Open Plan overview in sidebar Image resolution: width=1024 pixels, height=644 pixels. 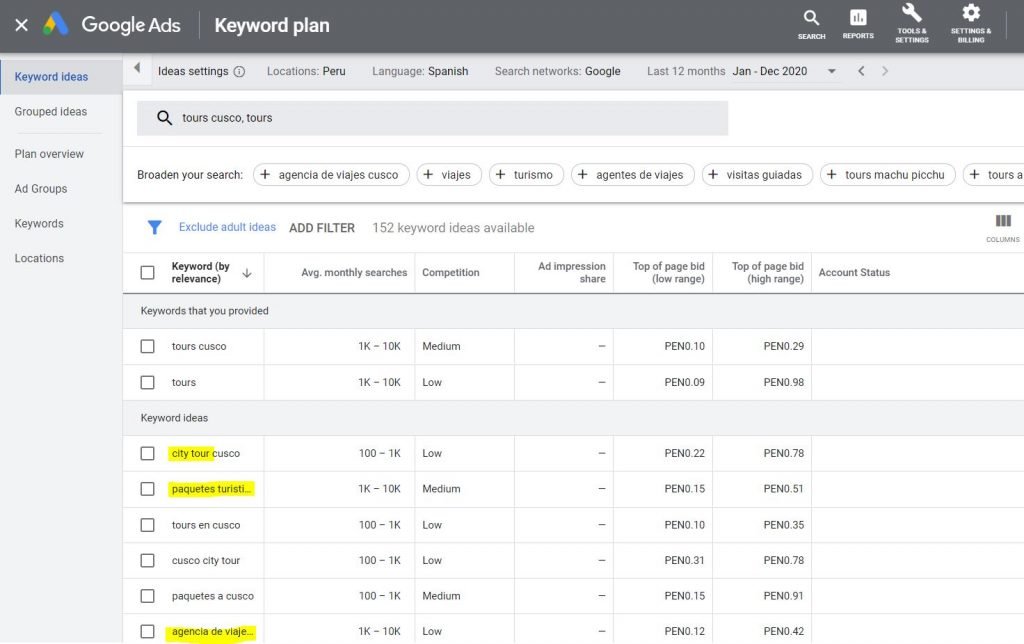coord(49,154)
